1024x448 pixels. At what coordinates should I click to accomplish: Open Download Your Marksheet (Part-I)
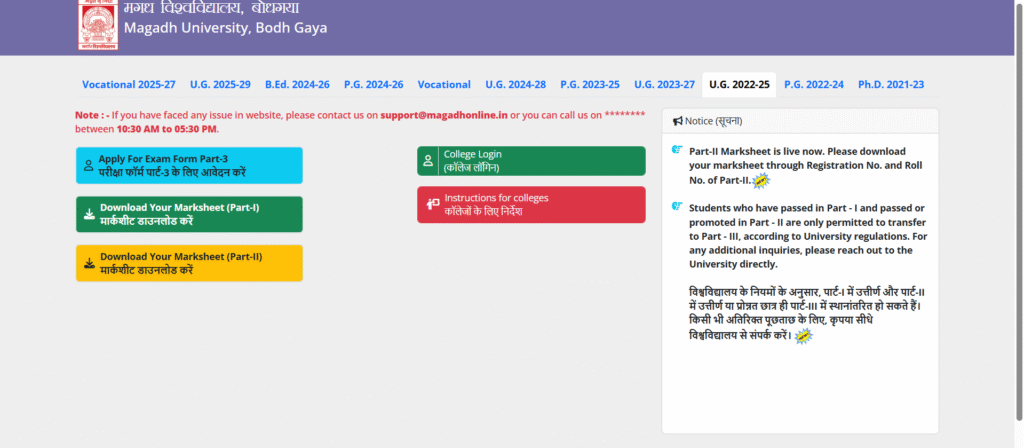pos(189,214)
